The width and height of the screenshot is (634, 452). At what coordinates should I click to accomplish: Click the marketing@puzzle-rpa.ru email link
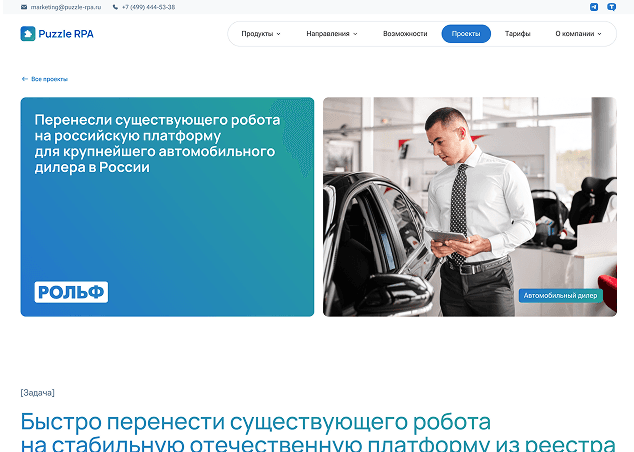[x=66, y=7]
